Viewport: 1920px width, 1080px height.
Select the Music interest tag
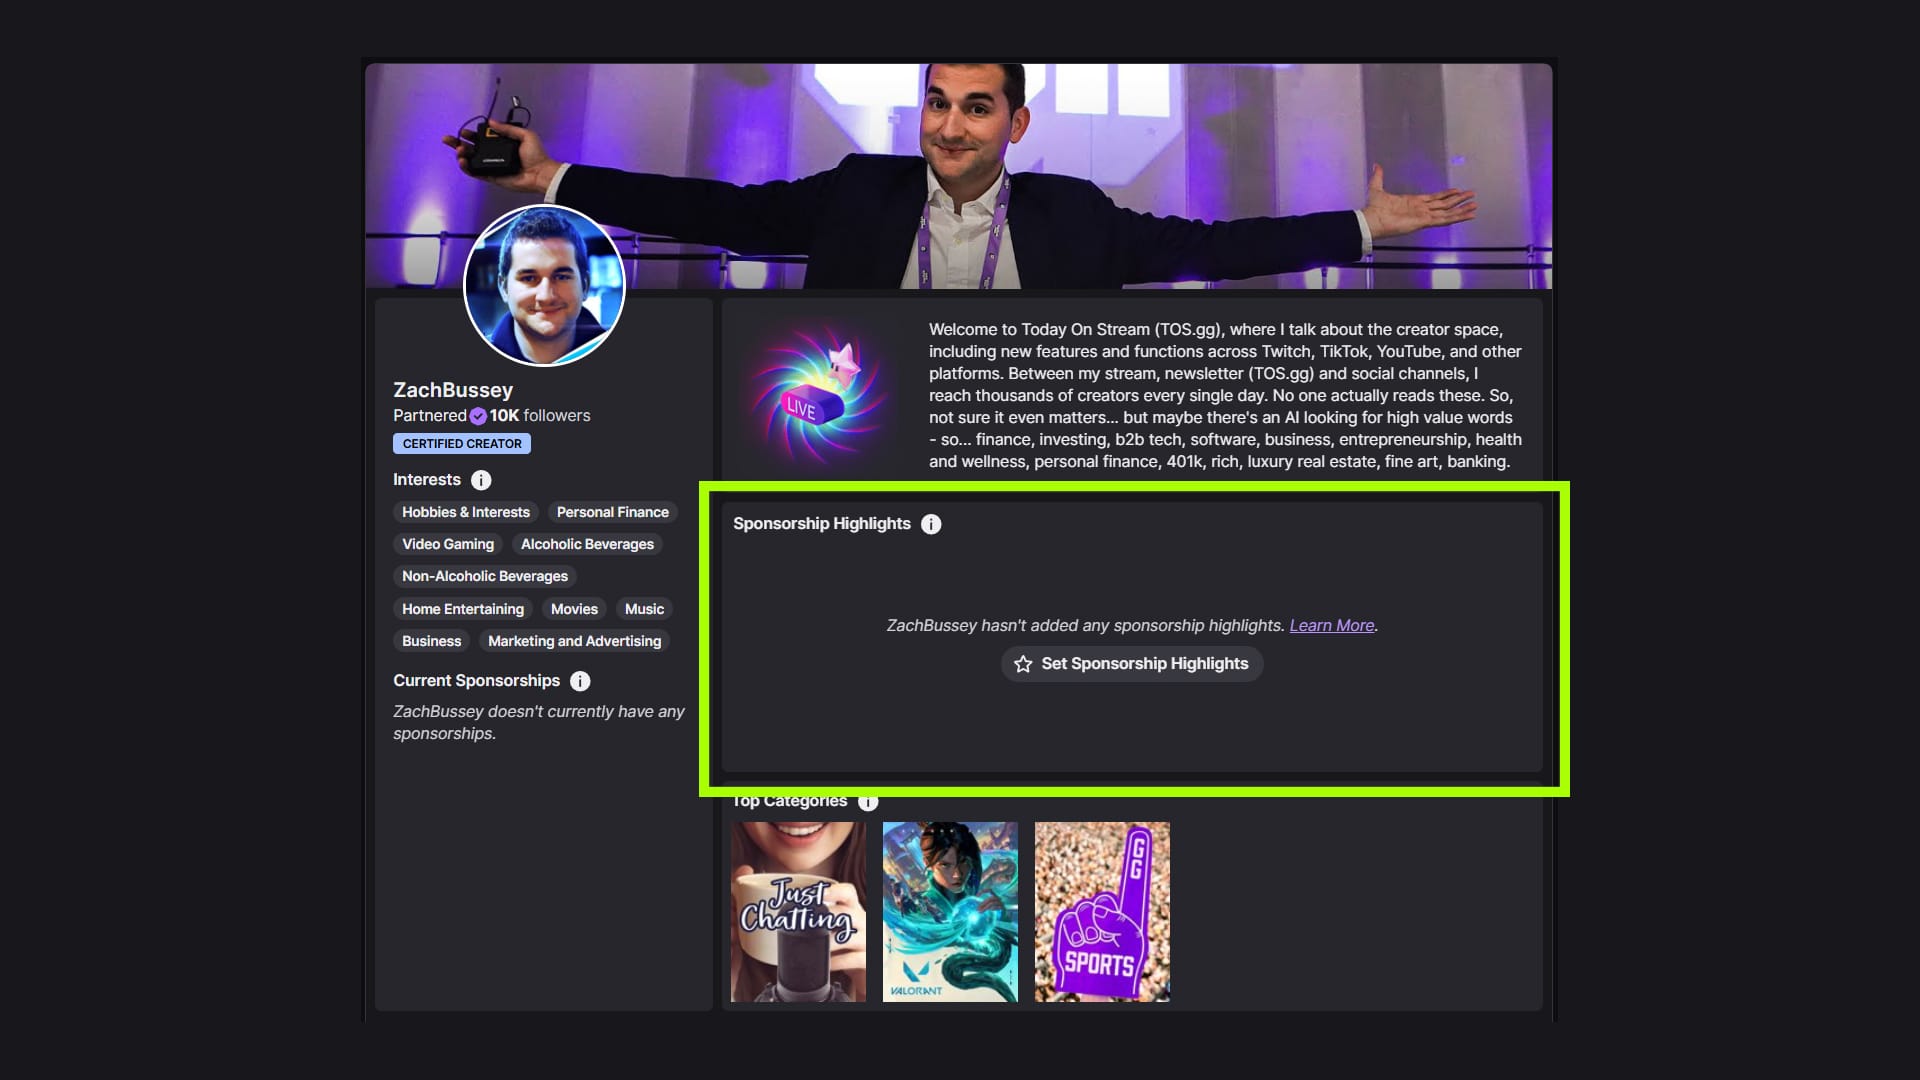coord(644,609)
